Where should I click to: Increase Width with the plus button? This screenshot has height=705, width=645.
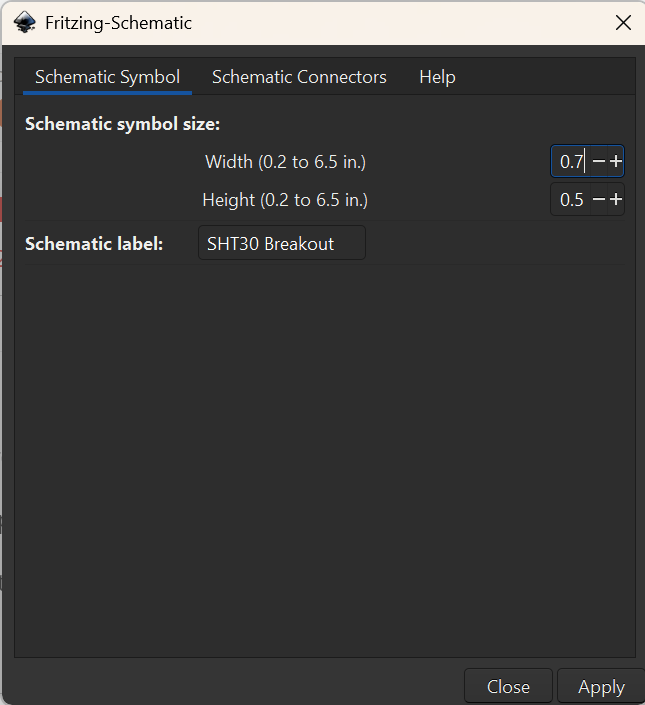point(616,161)
